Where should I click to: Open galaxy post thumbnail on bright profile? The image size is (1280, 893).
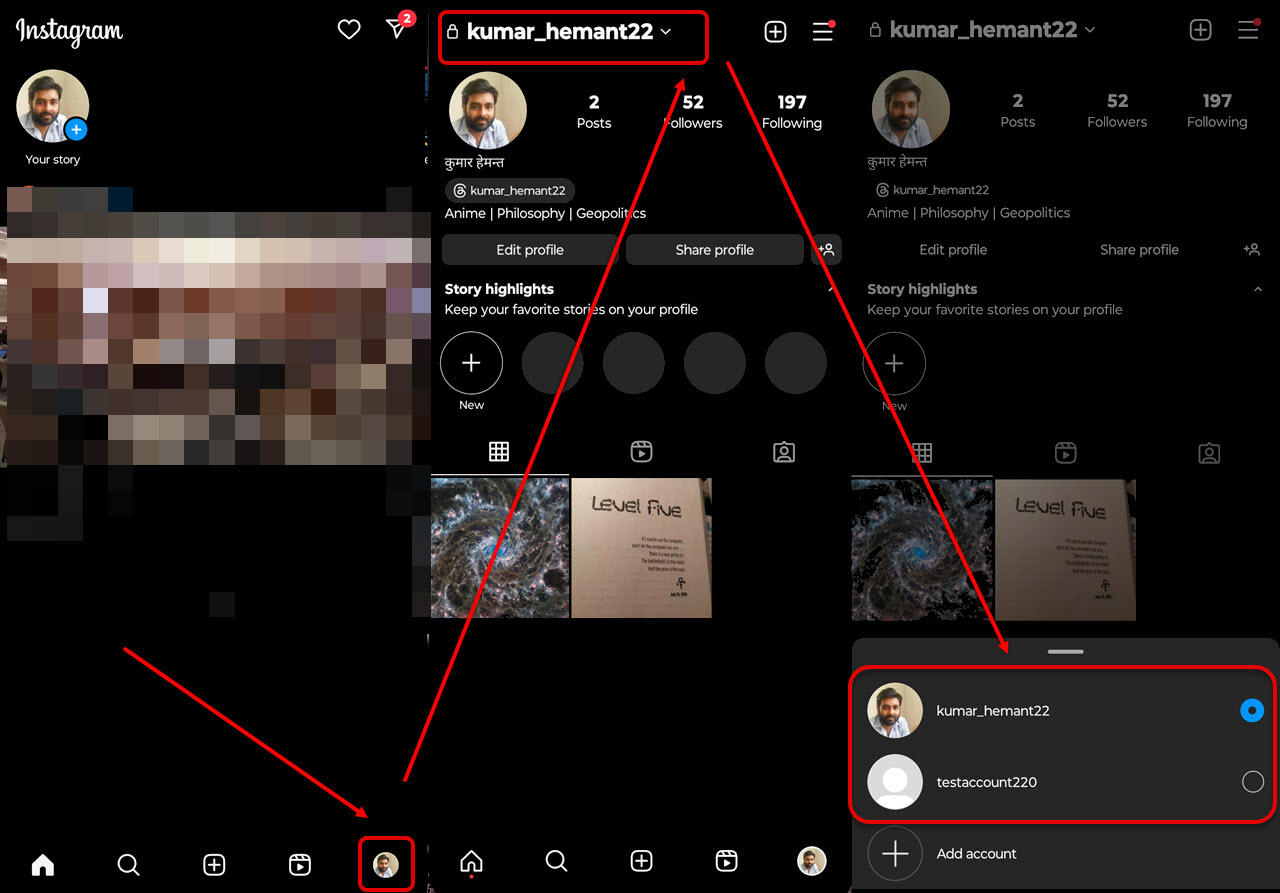(500, 548)
